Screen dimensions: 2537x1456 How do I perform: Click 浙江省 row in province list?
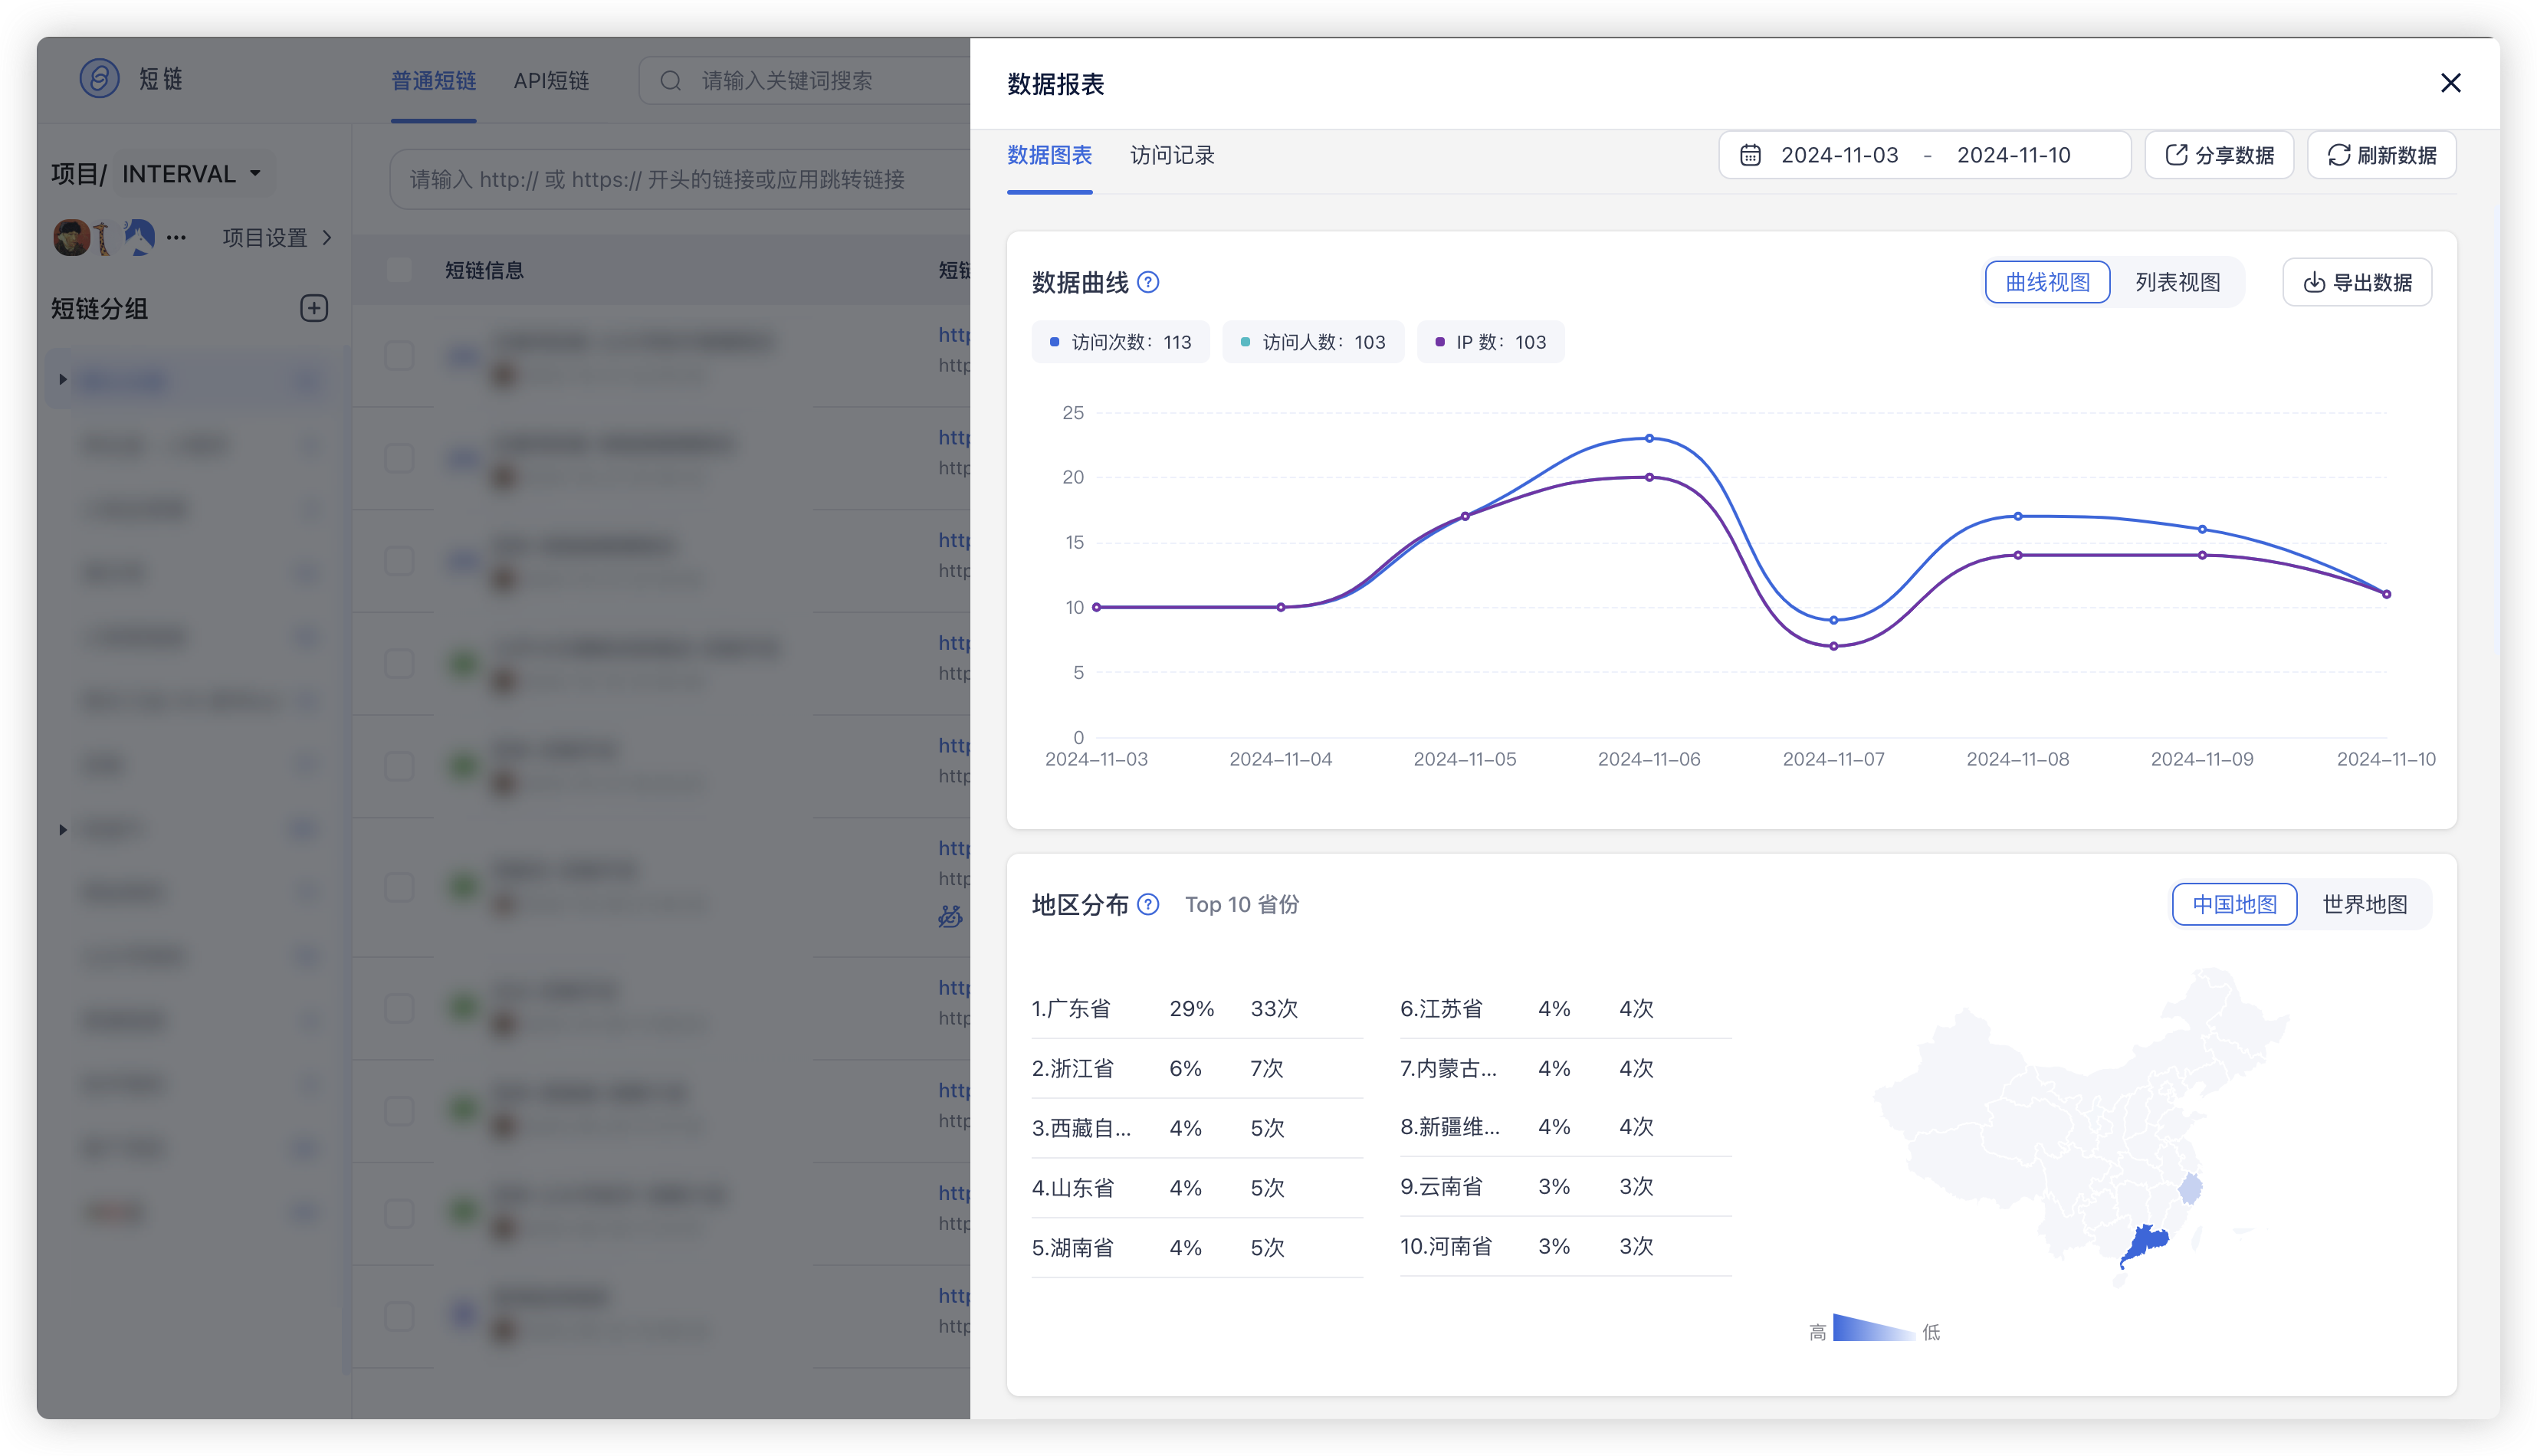1197,1069
